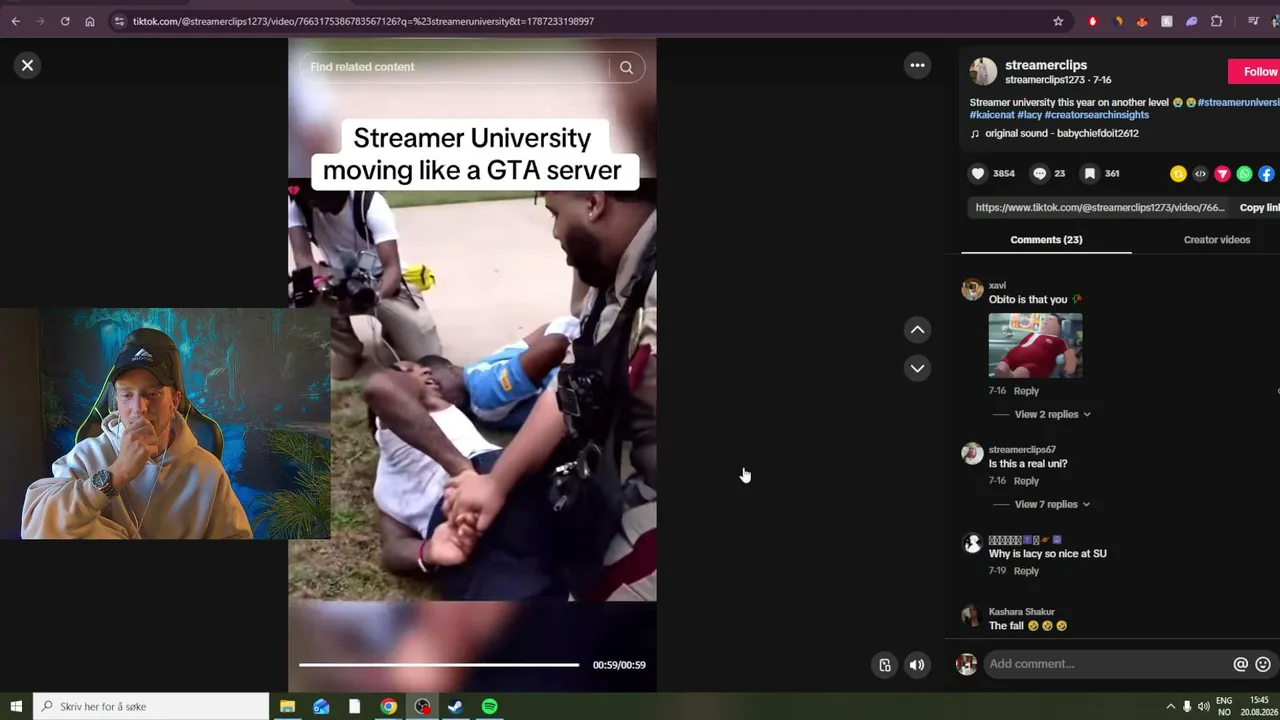Open Steam from the taskbar

pos(455,706)
